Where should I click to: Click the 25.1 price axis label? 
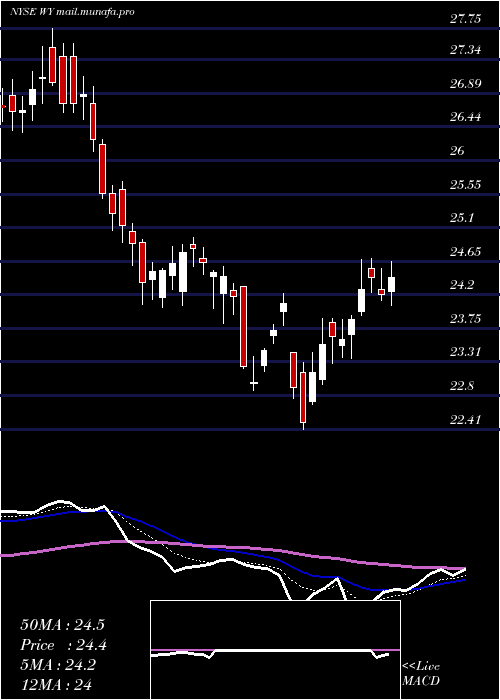pyautogui.click(x=463, y=218)
